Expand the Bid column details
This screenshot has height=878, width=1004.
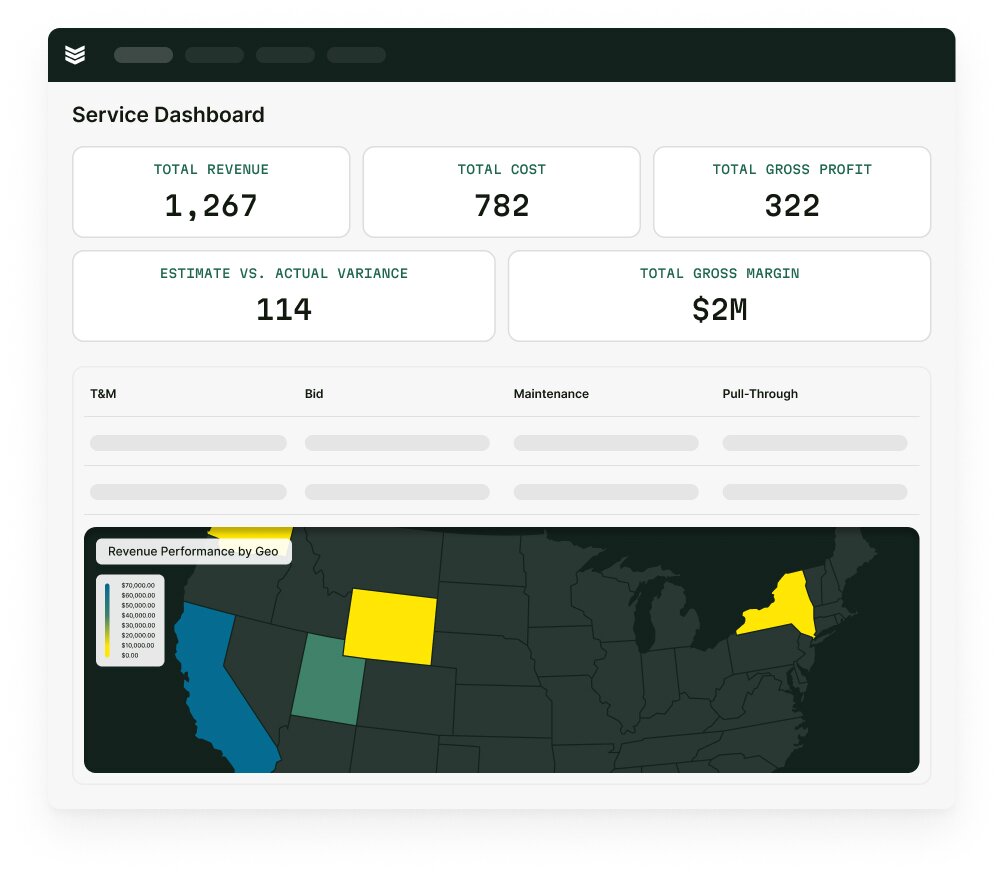tap(314, 394)
